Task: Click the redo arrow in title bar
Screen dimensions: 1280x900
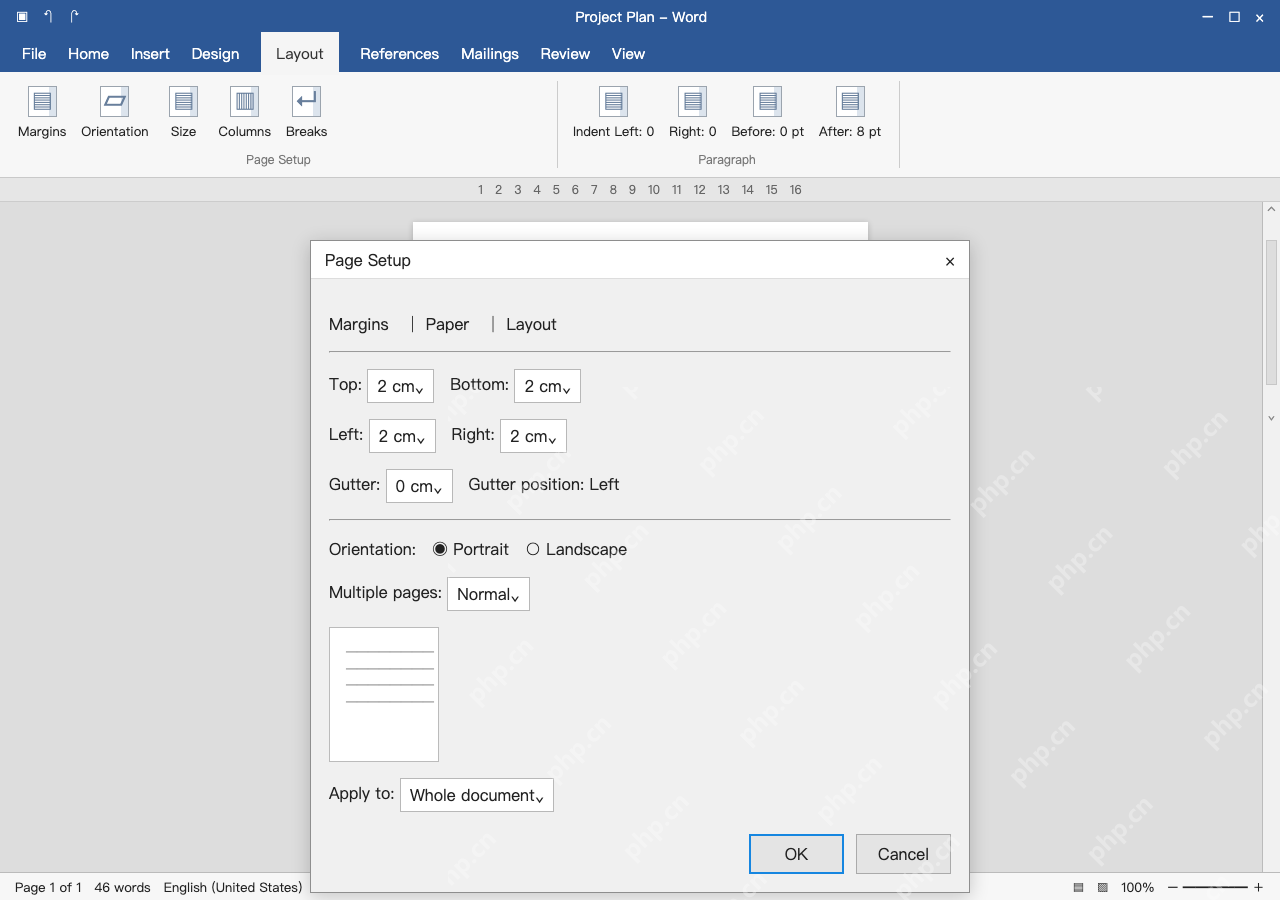Action: [74, 17]
